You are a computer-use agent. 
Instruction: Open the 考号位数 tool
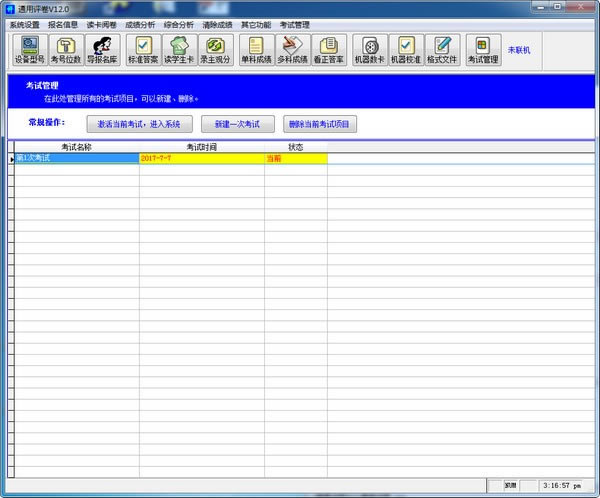tap(66, 50)
